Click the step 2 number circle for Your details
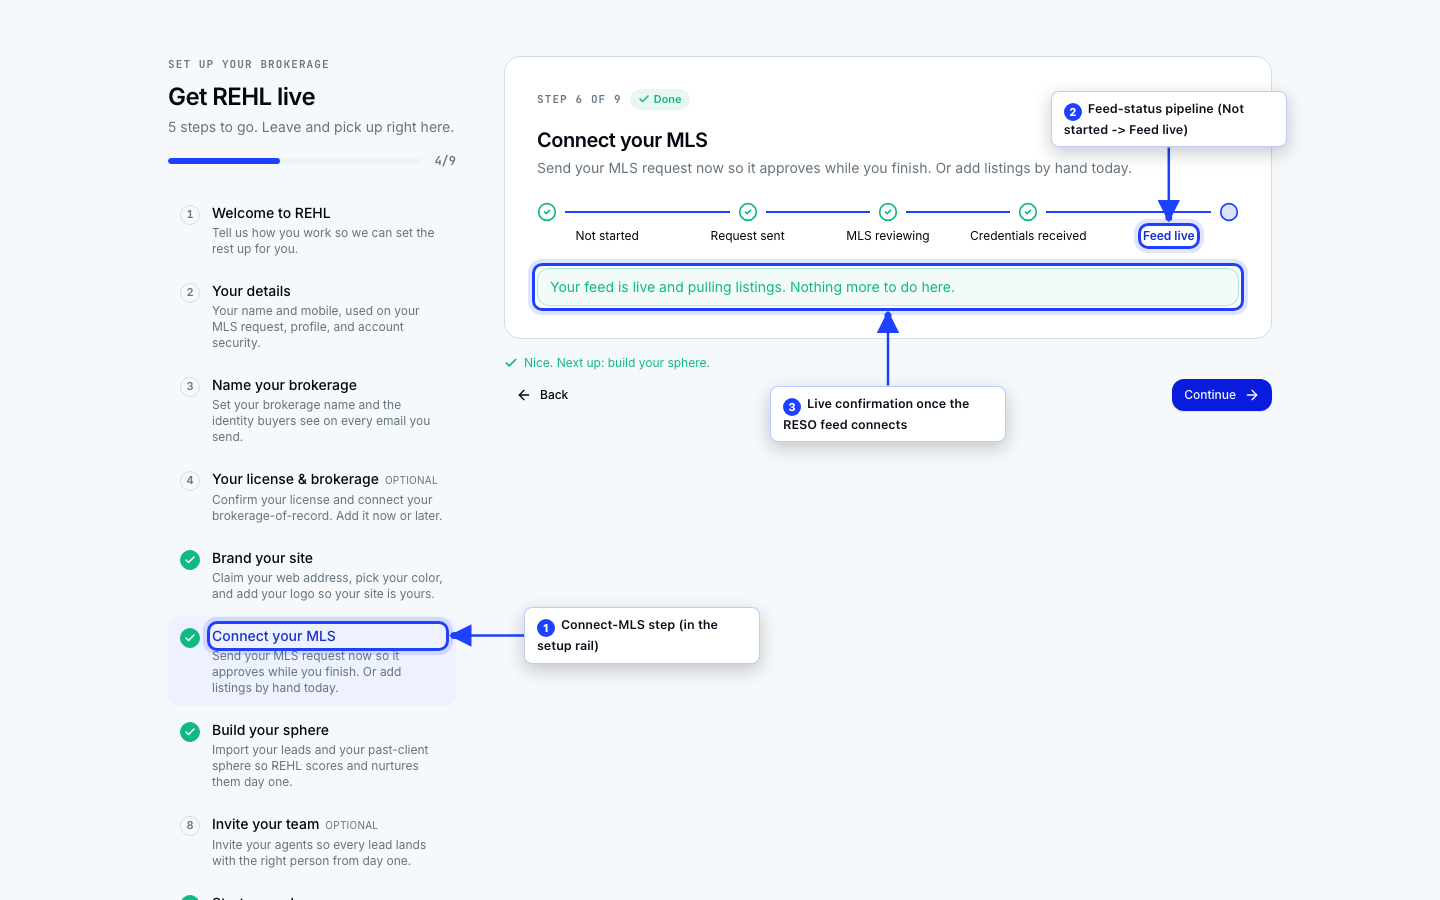Viewport: 1440px width, 900px height. (190, 293)
